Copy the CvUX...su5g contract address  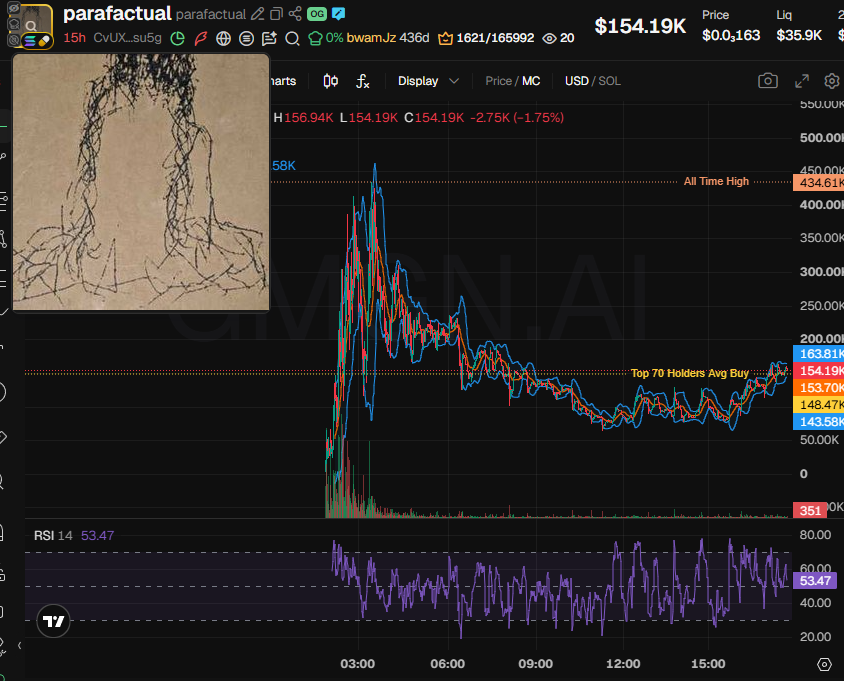pyautogui.click(x=128, y=38)
